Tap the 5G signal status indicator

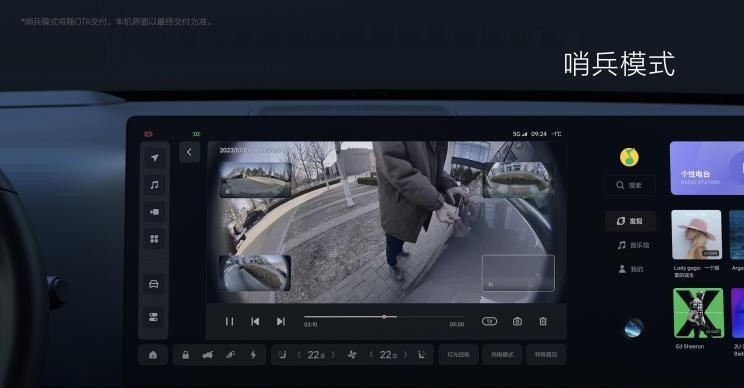pos(520,134)
